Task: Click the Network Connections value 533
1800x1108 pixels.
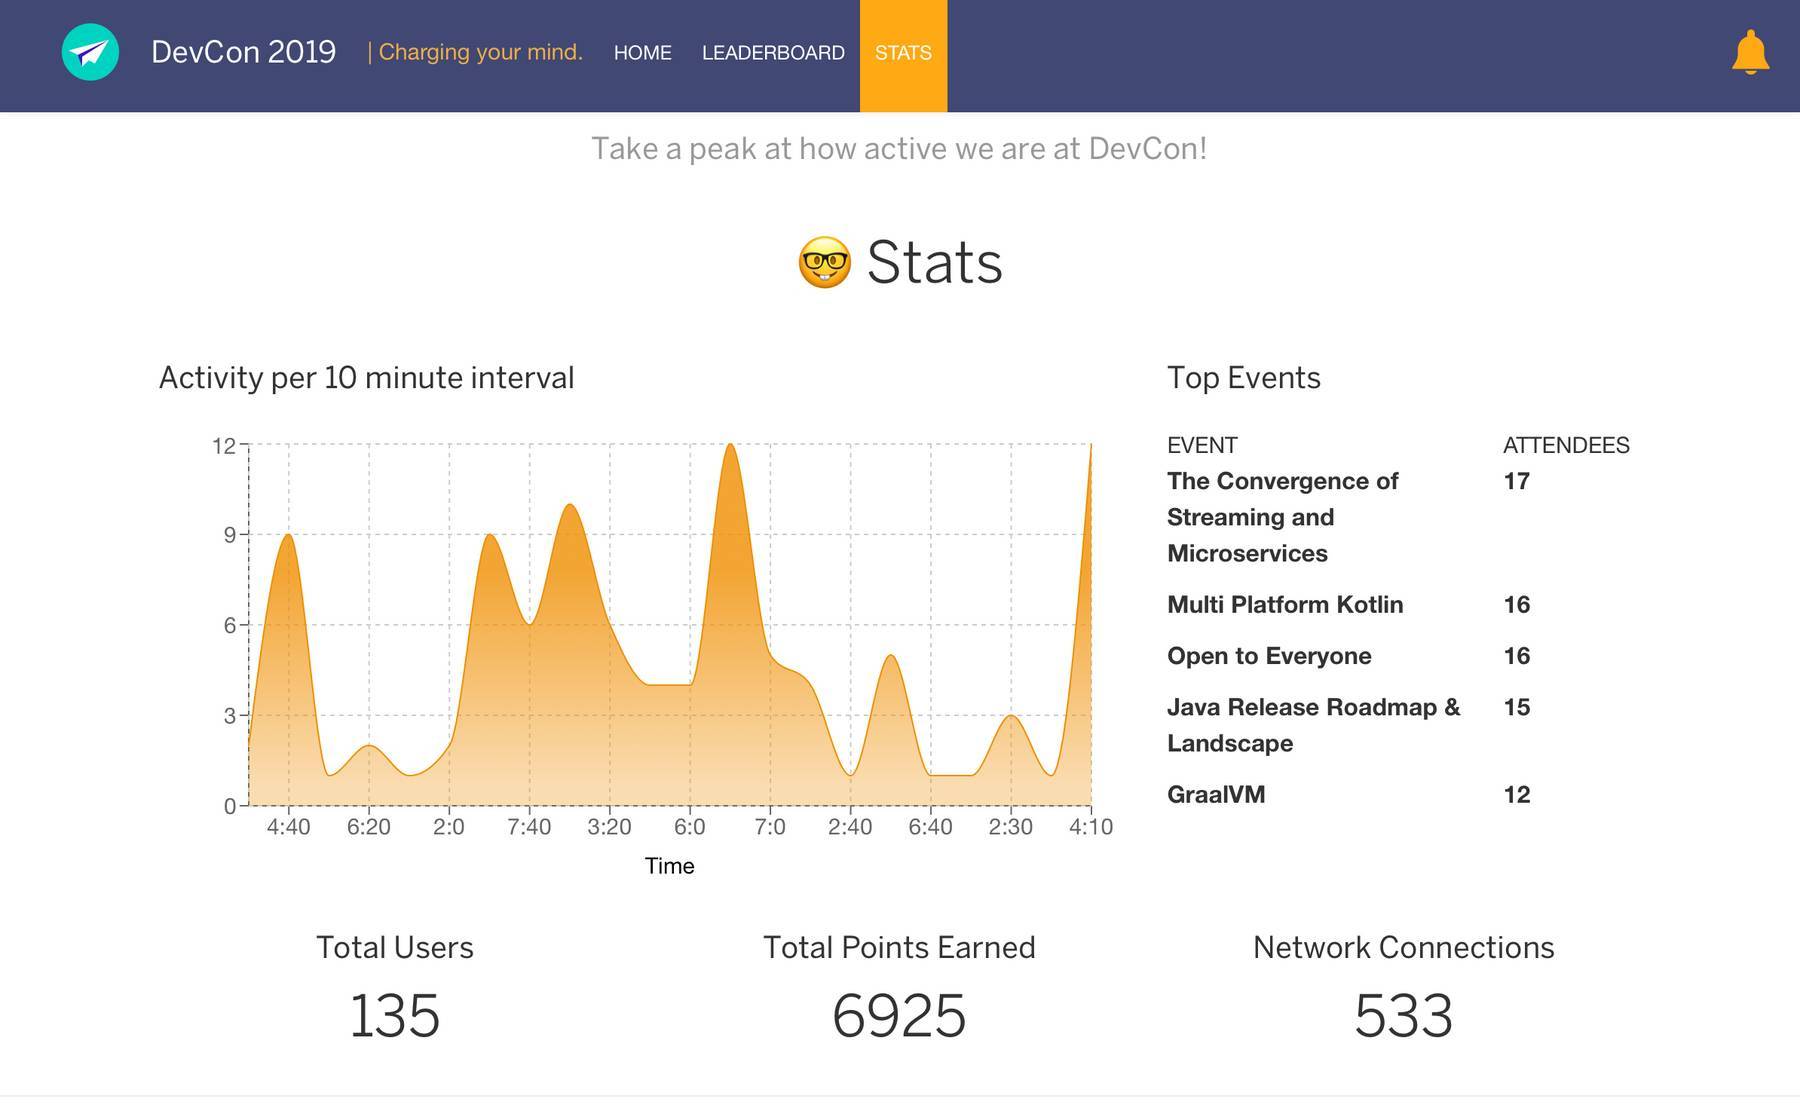Action: pos(1403,1016)
